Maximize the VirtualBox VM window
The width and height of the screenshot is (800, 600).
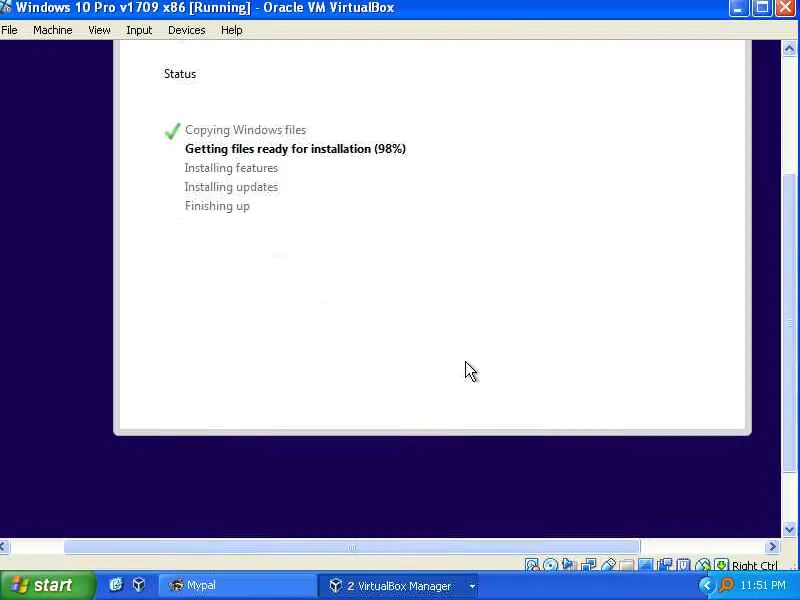point(762,8)
